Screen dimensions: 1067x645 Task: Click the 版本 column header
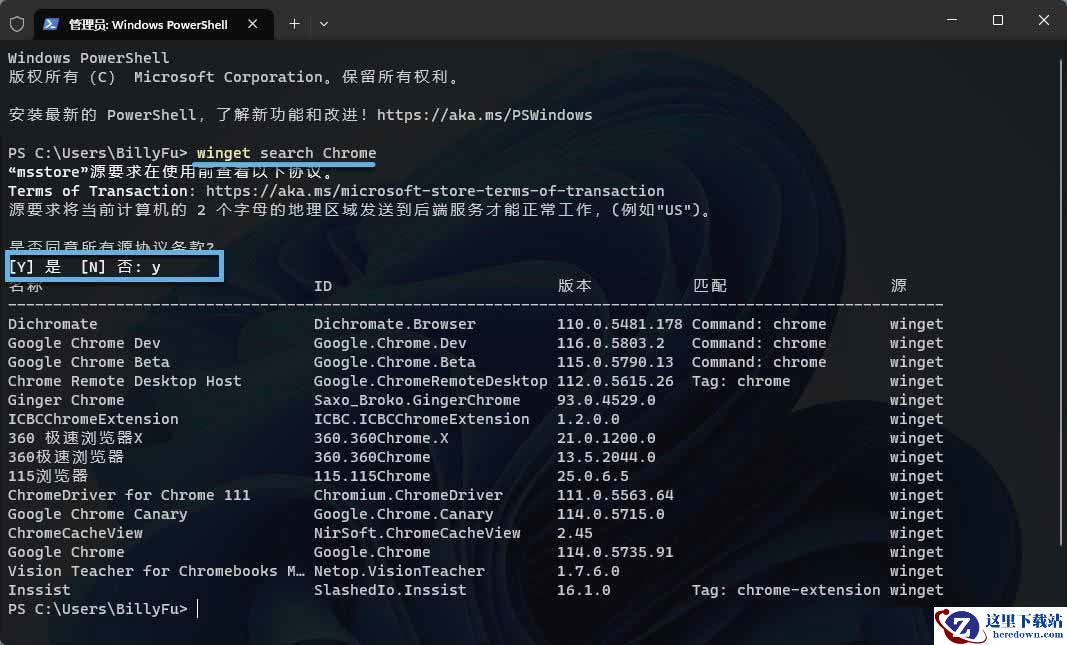(574, 286)
